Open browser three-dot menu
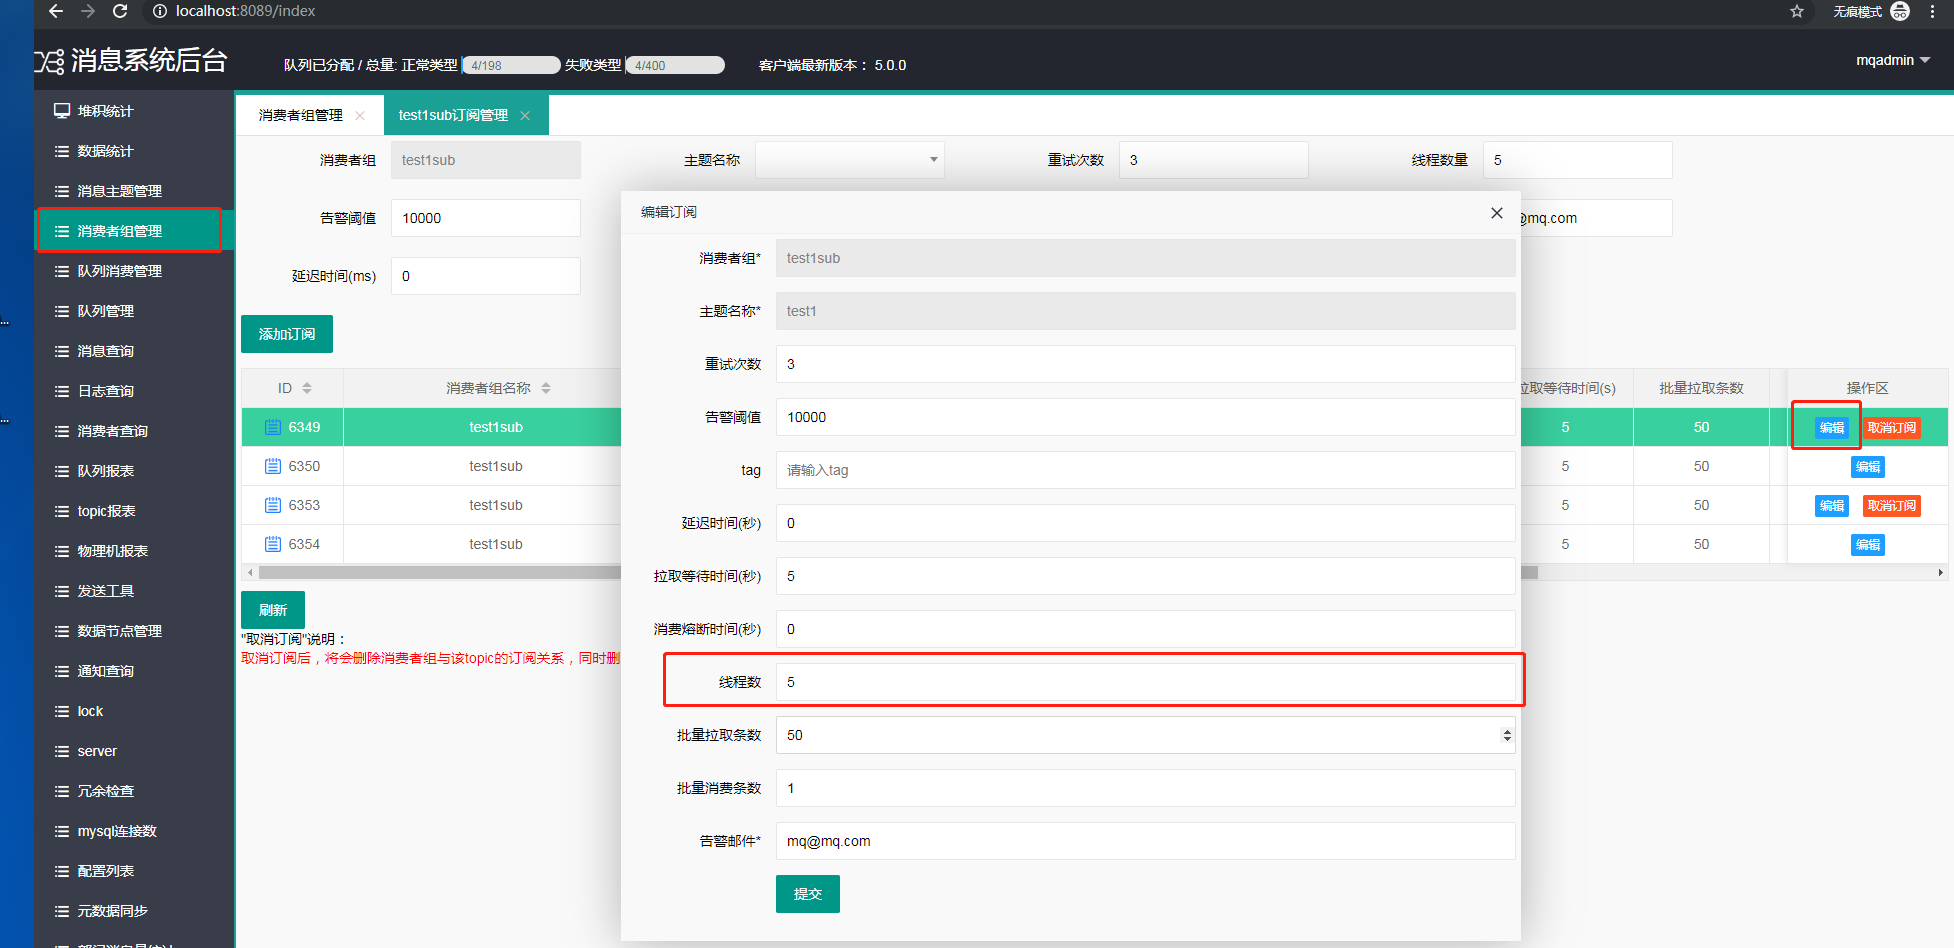The height and width of the screenshot is (948, 1954). pyautogui.click(x=1933, y=11)
